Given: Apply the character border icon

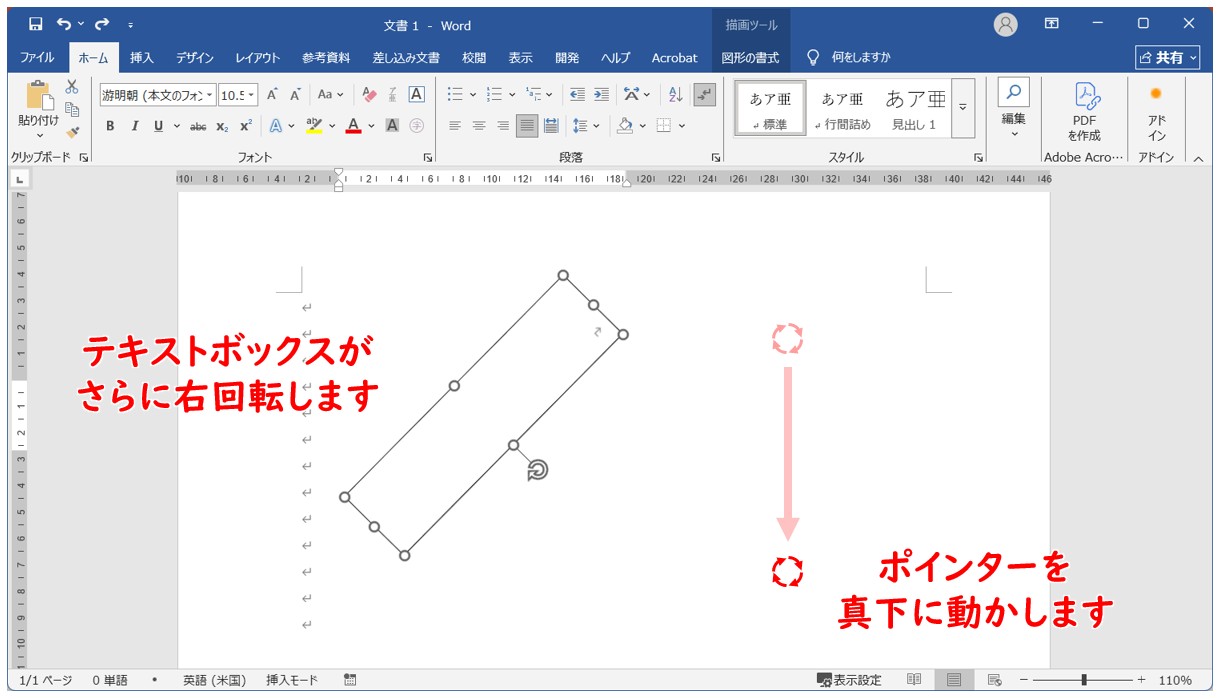Looking at the screenshot, I should tap(417, 95).
